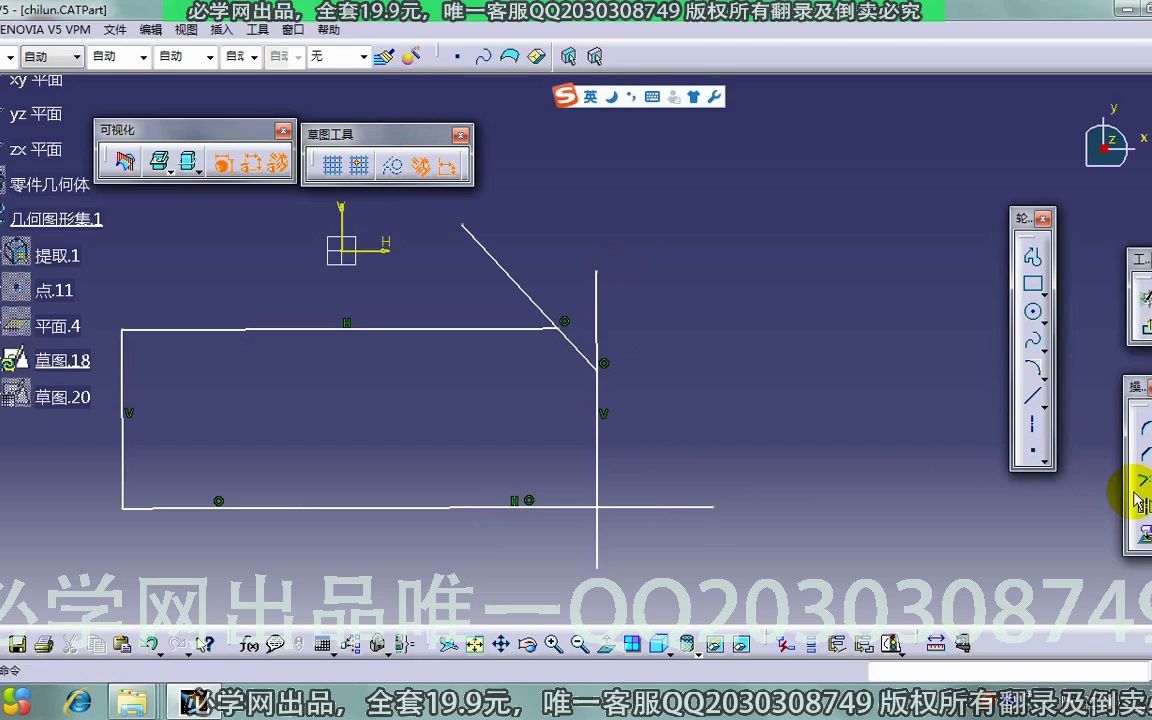
Task: Select the Spline curve tool
Action: click(x=1033, y=339)
